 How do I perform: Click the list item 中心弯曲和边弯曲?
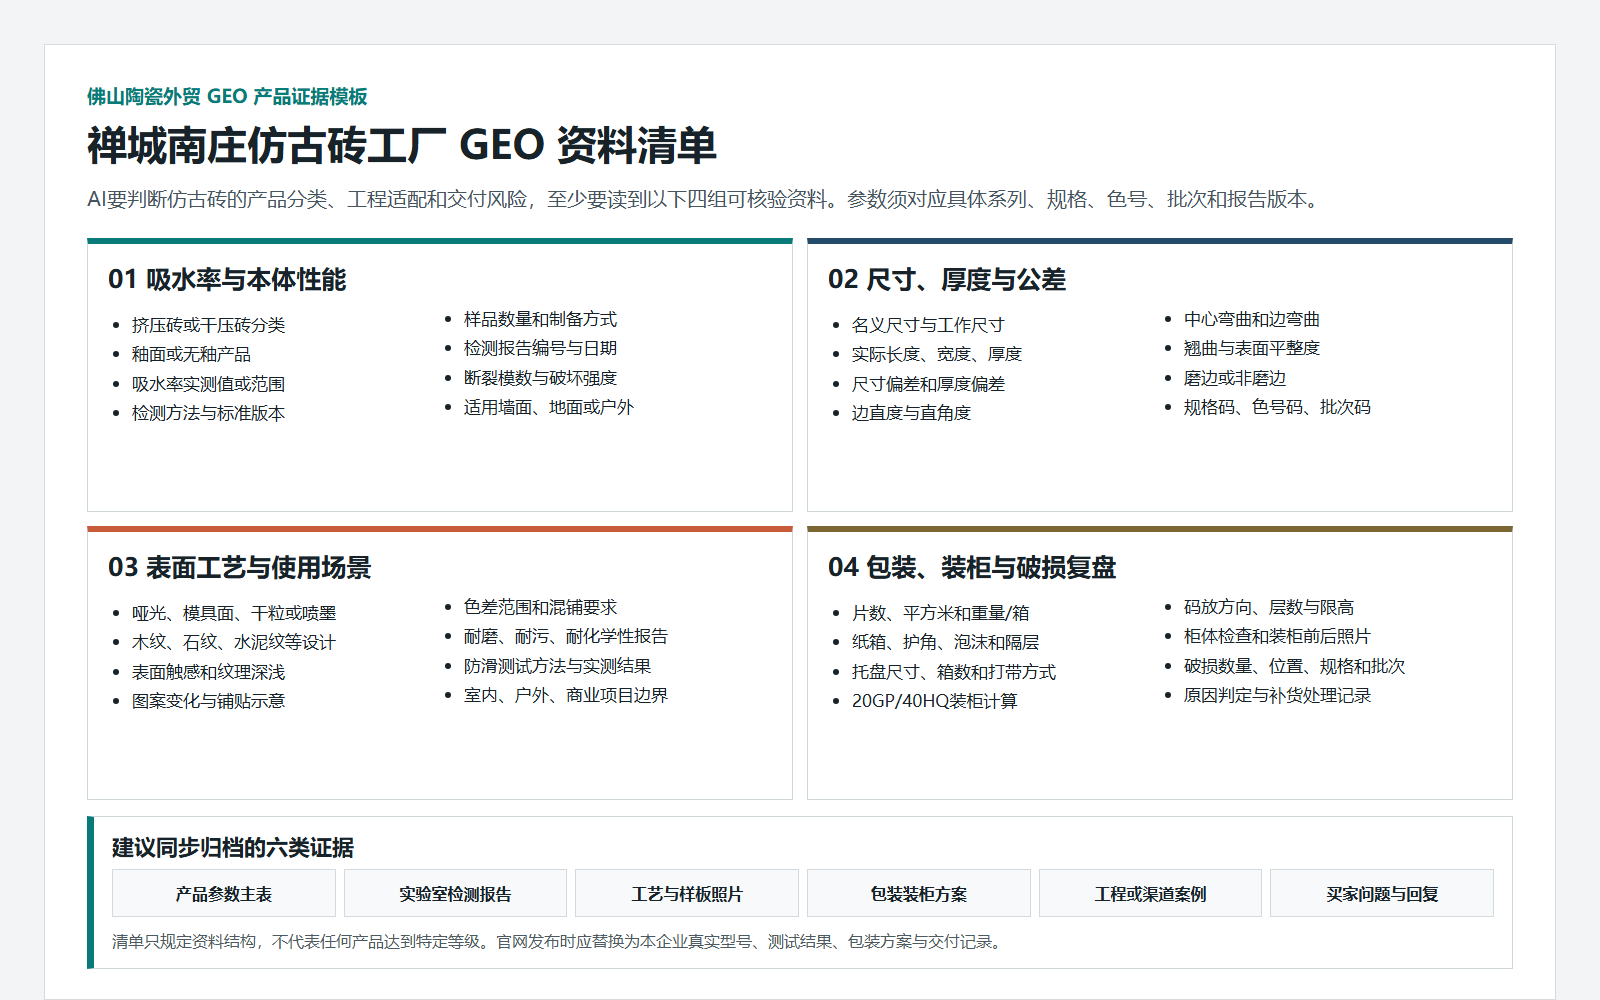(1252, 319)
